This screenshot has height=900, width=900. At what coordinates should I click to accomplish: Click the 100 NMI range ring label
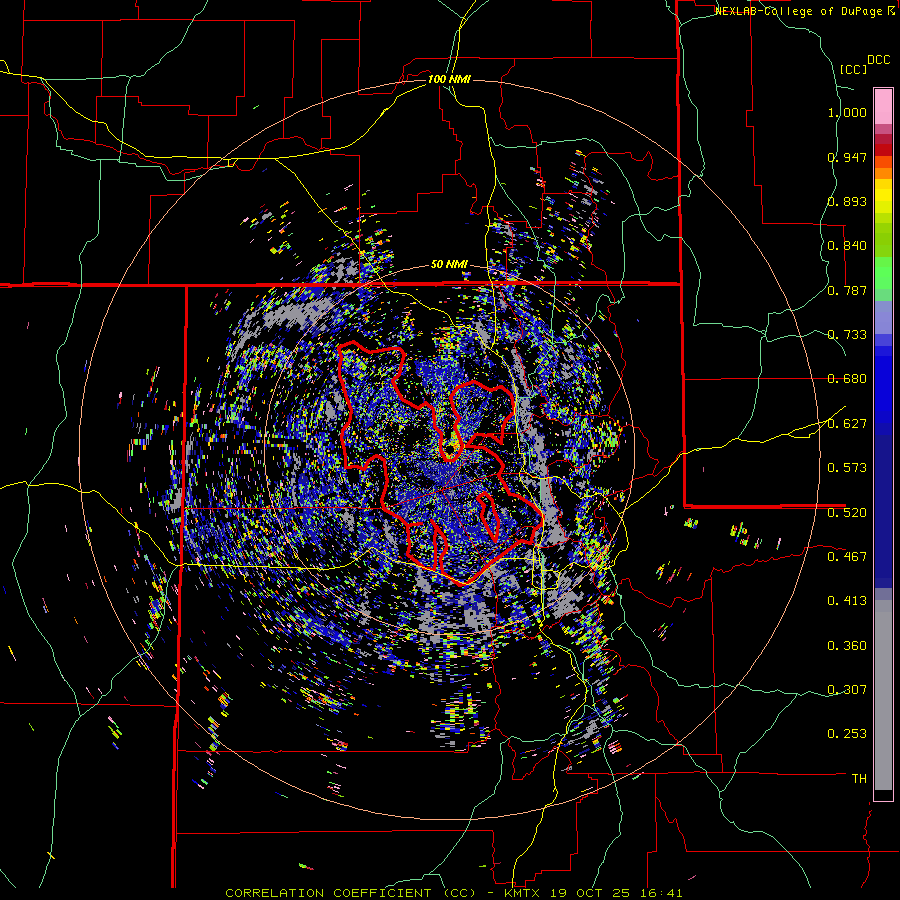449,79
